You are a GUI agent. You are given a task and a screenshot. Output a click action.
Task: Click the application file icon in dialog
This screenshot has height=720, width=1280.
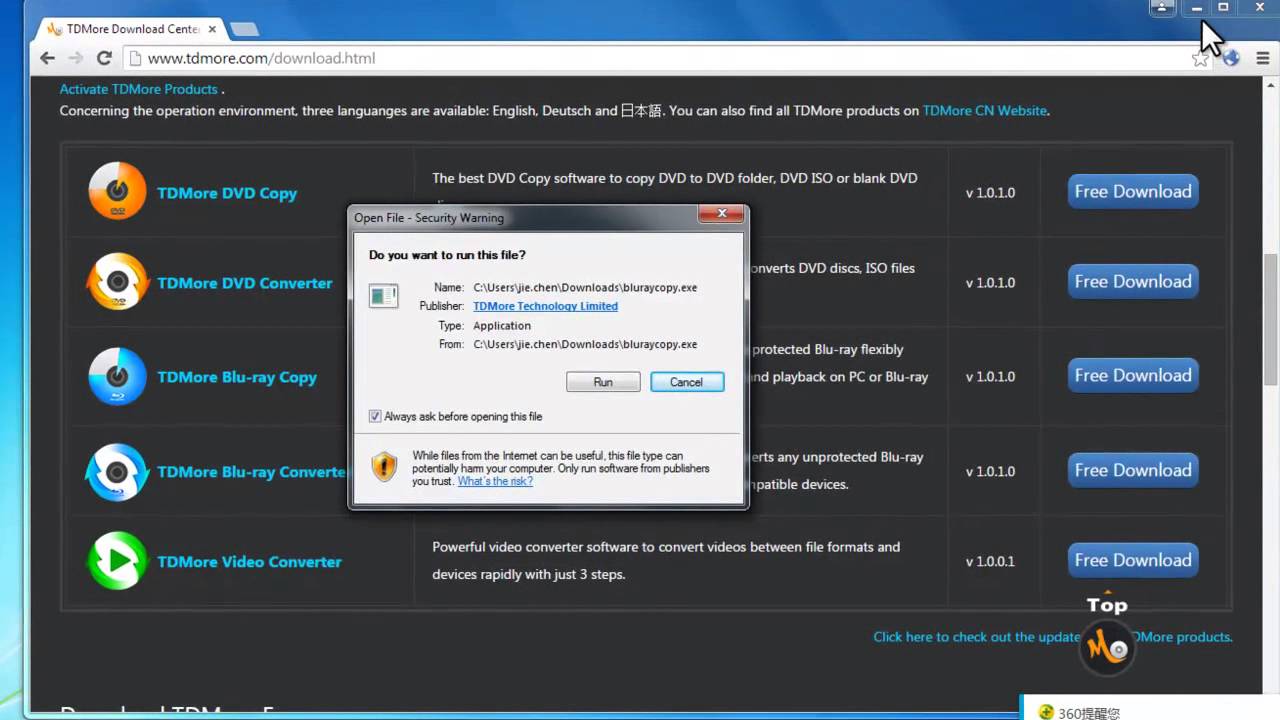[383, 296]
